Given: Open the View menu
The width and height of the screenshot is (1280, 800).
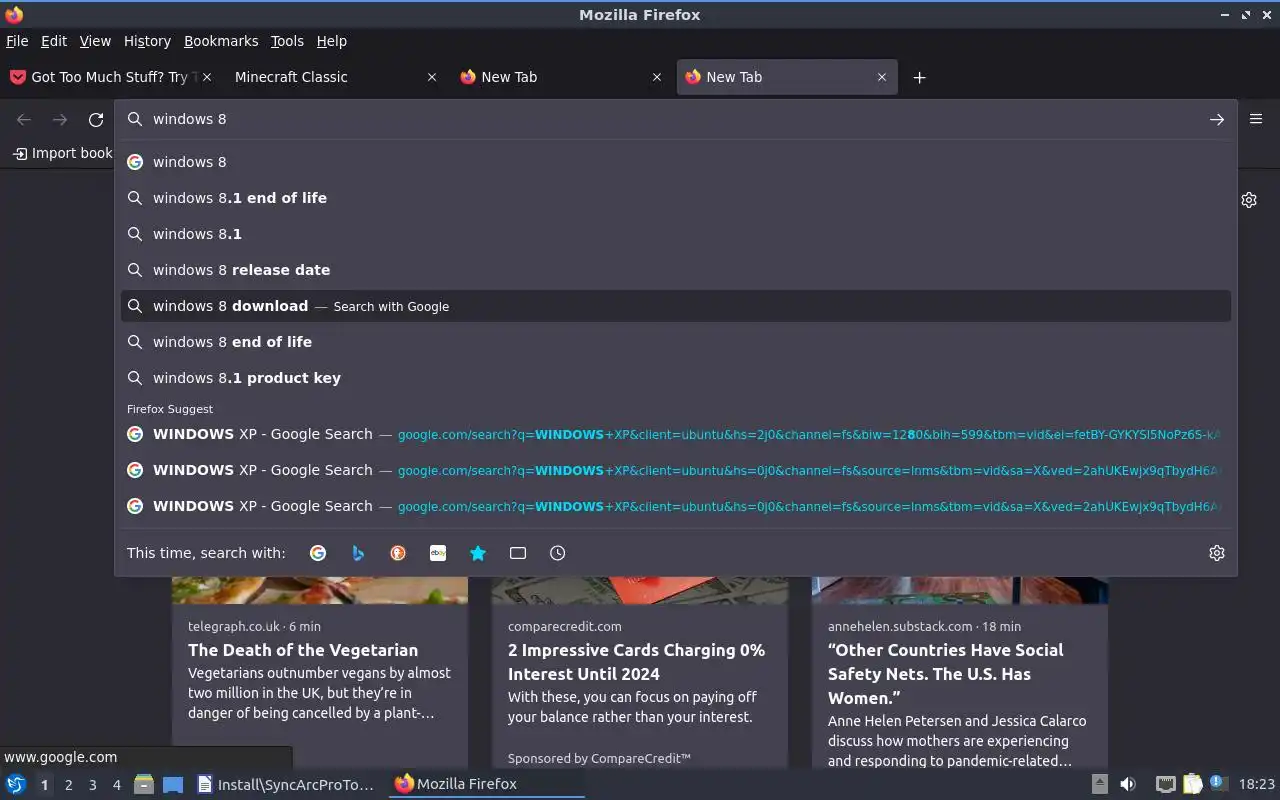Looking at the screenshot, I should click(x=95, y=41).
